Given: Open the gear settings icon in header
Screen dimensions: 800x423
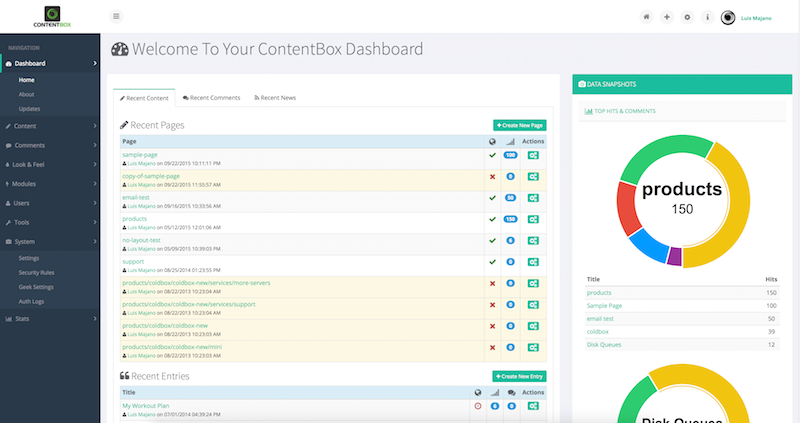Looking at the screenshot, I should (686, 17).
